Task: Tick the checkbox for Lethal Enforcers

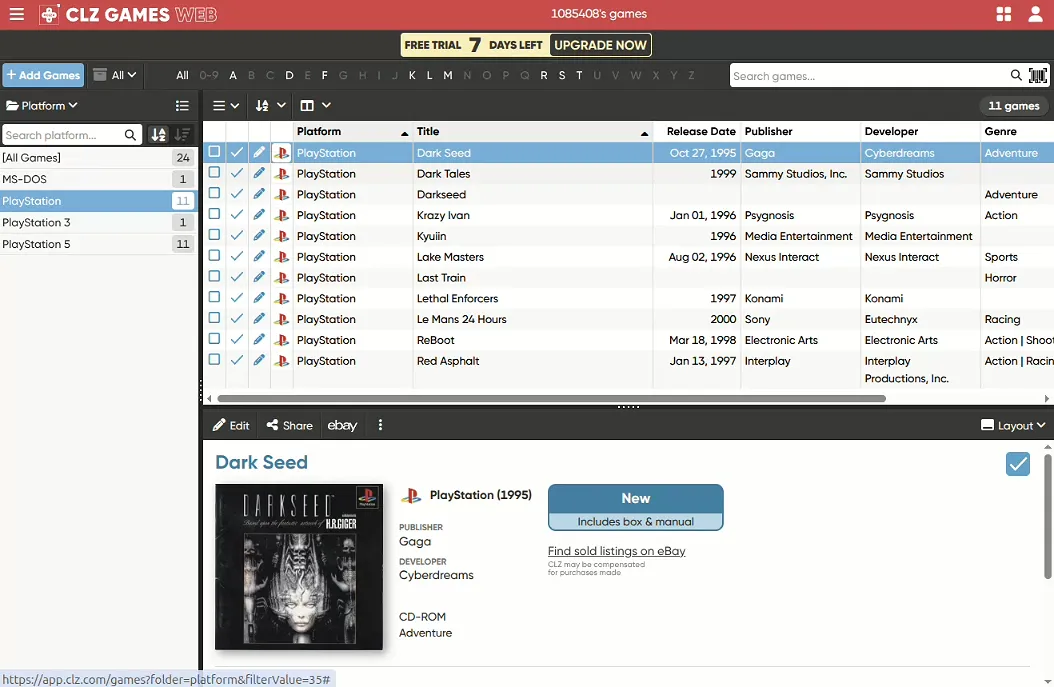Action: (x=214, y=296)
